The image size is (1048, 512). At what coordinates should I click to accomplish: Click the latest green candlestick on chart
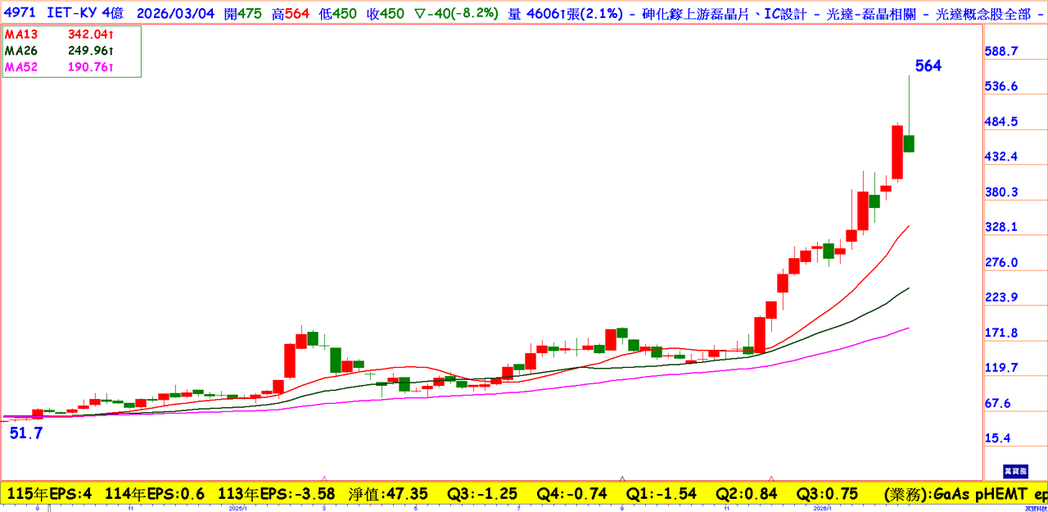pos(909,143)
